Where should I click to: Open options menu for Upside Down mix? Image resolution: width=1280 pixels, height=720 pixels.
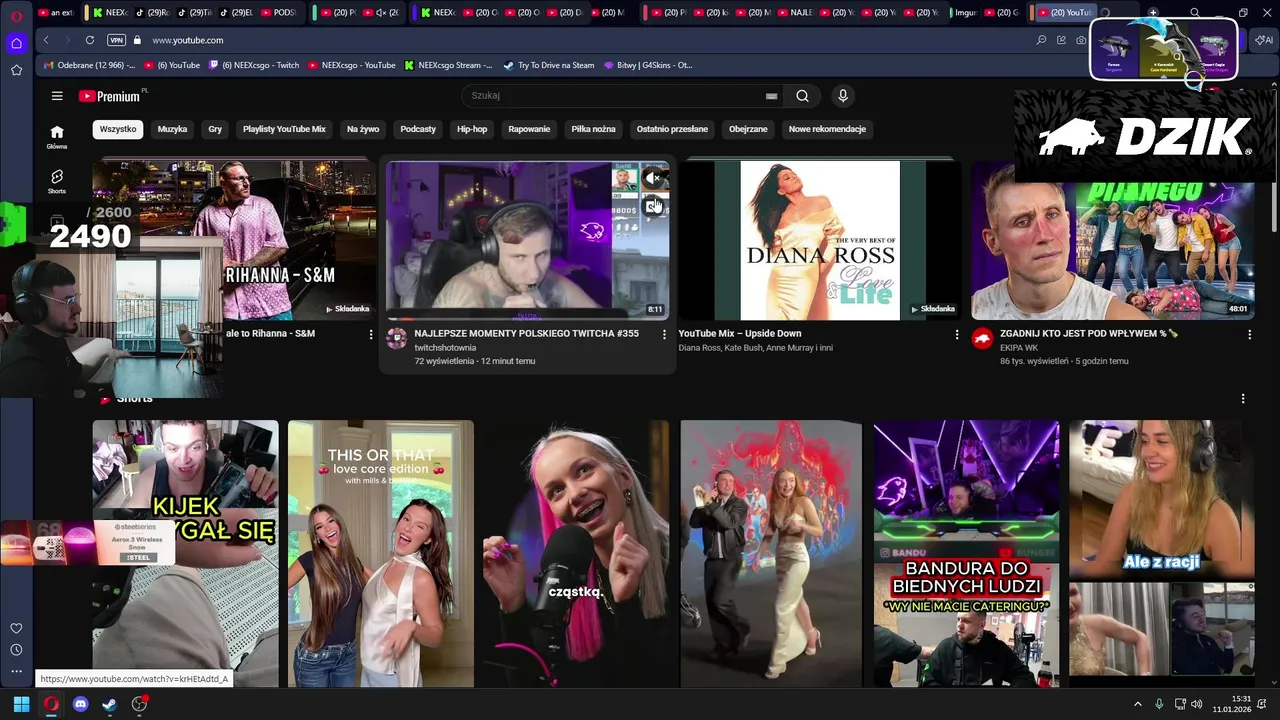click(x=957, y=335)
